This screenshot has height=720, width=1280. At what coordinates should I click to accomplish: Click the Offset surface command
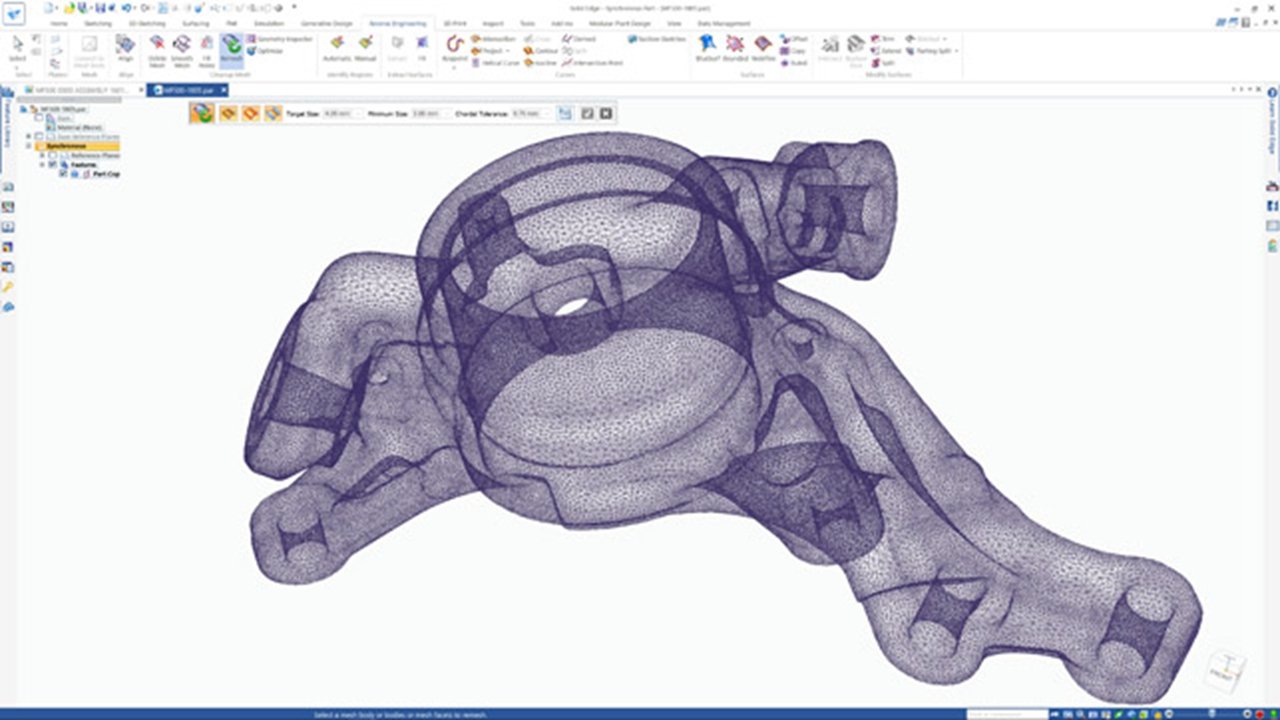[794, 38]
